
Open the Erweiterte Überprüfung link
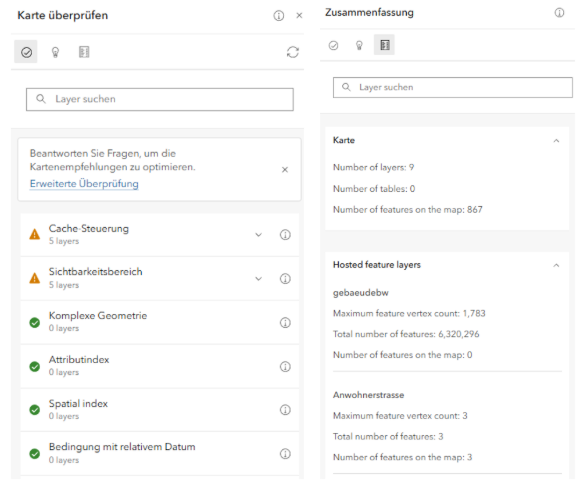[84, 184]
